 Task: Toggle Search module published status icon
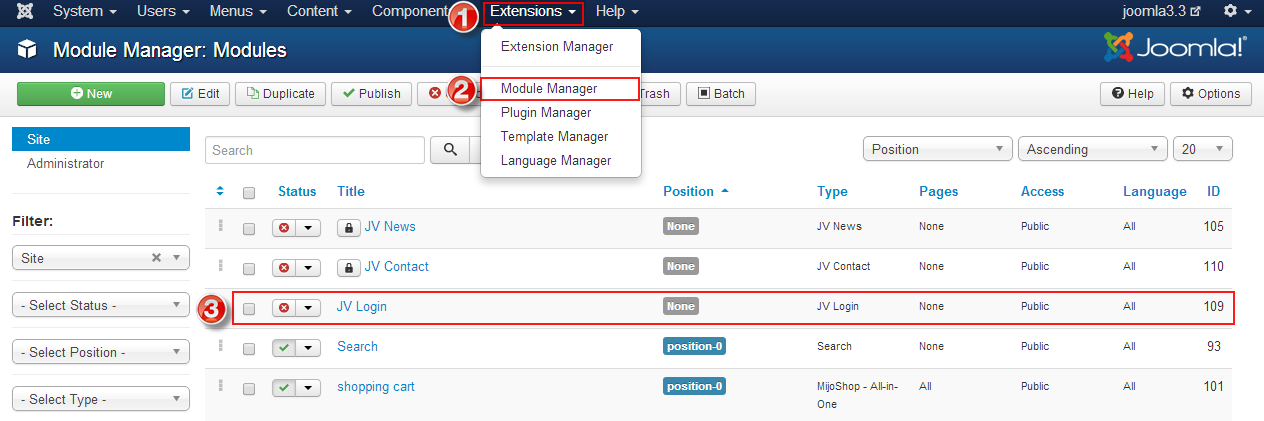[x=284, y=347]
